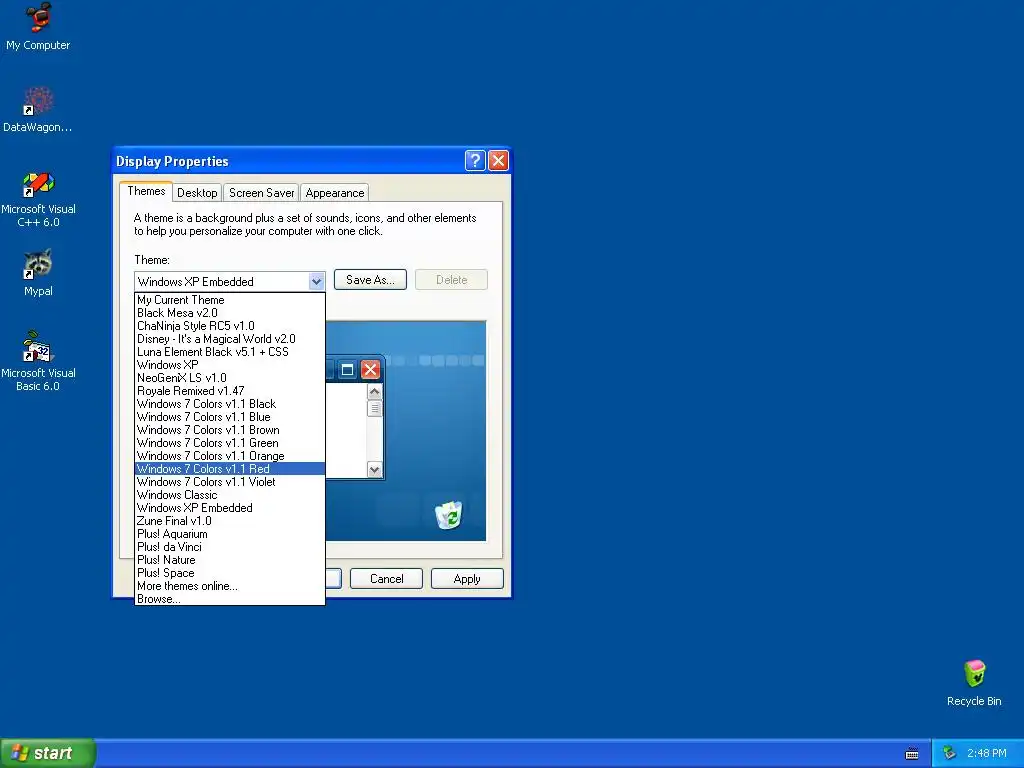Choose Black Mesa v2.0 theme
1024x768 pixels.
(230, 313)
